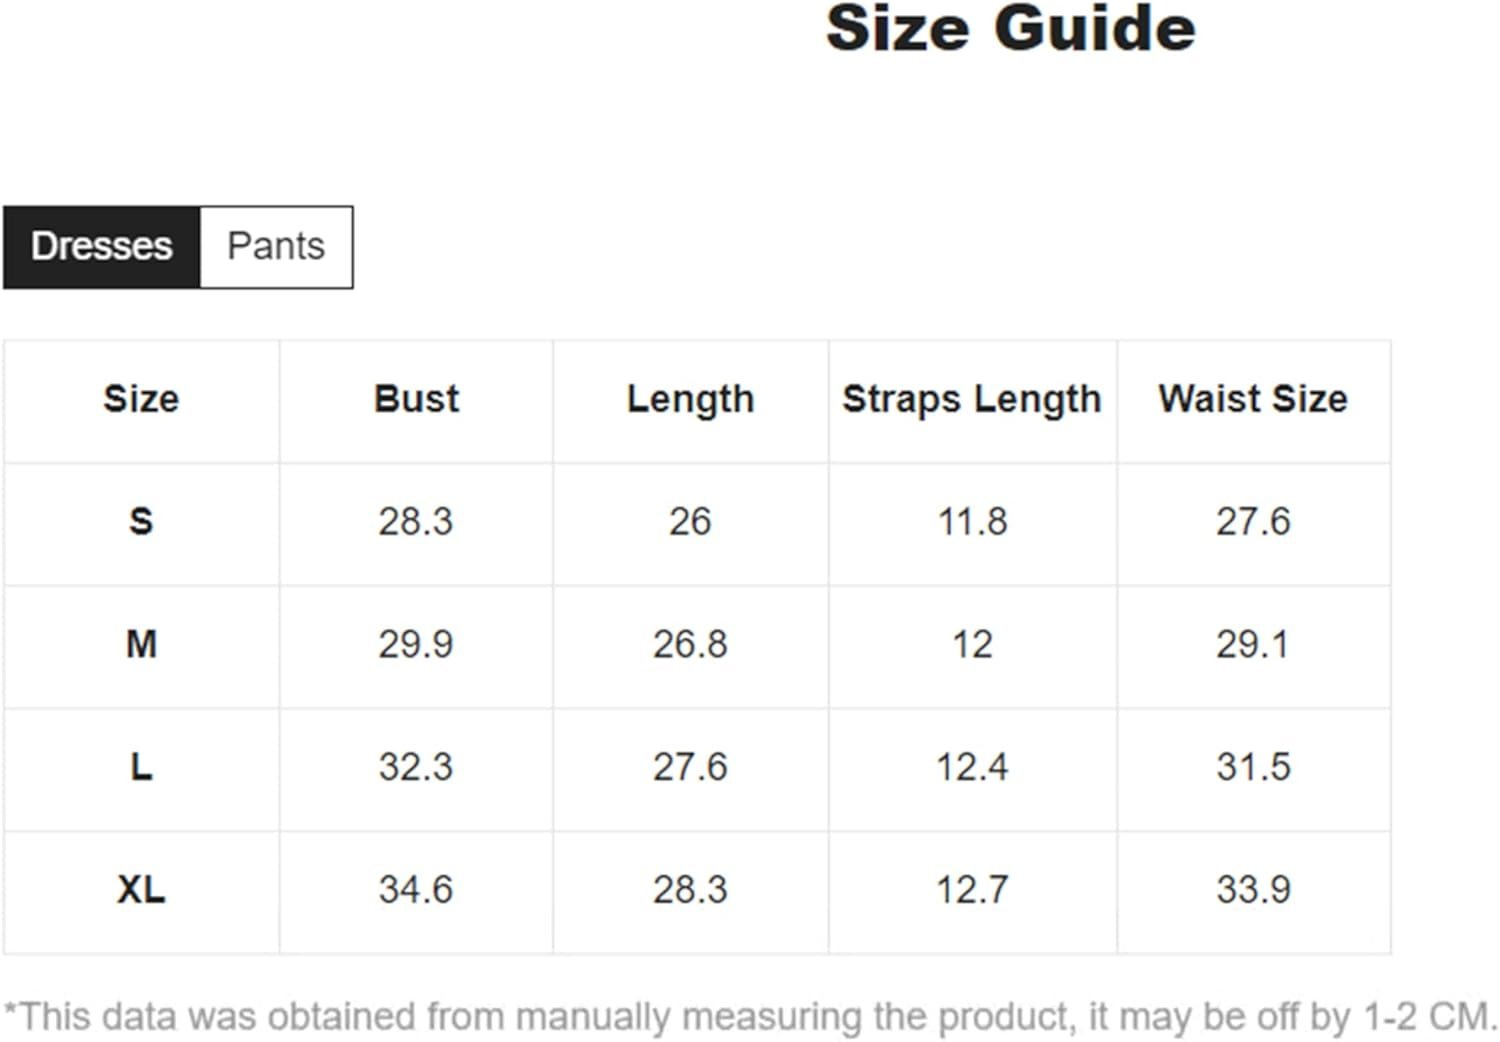Screen dimensions: 1500x1042
Task: Click the Size column header
Action: click(x=141, y=400)
